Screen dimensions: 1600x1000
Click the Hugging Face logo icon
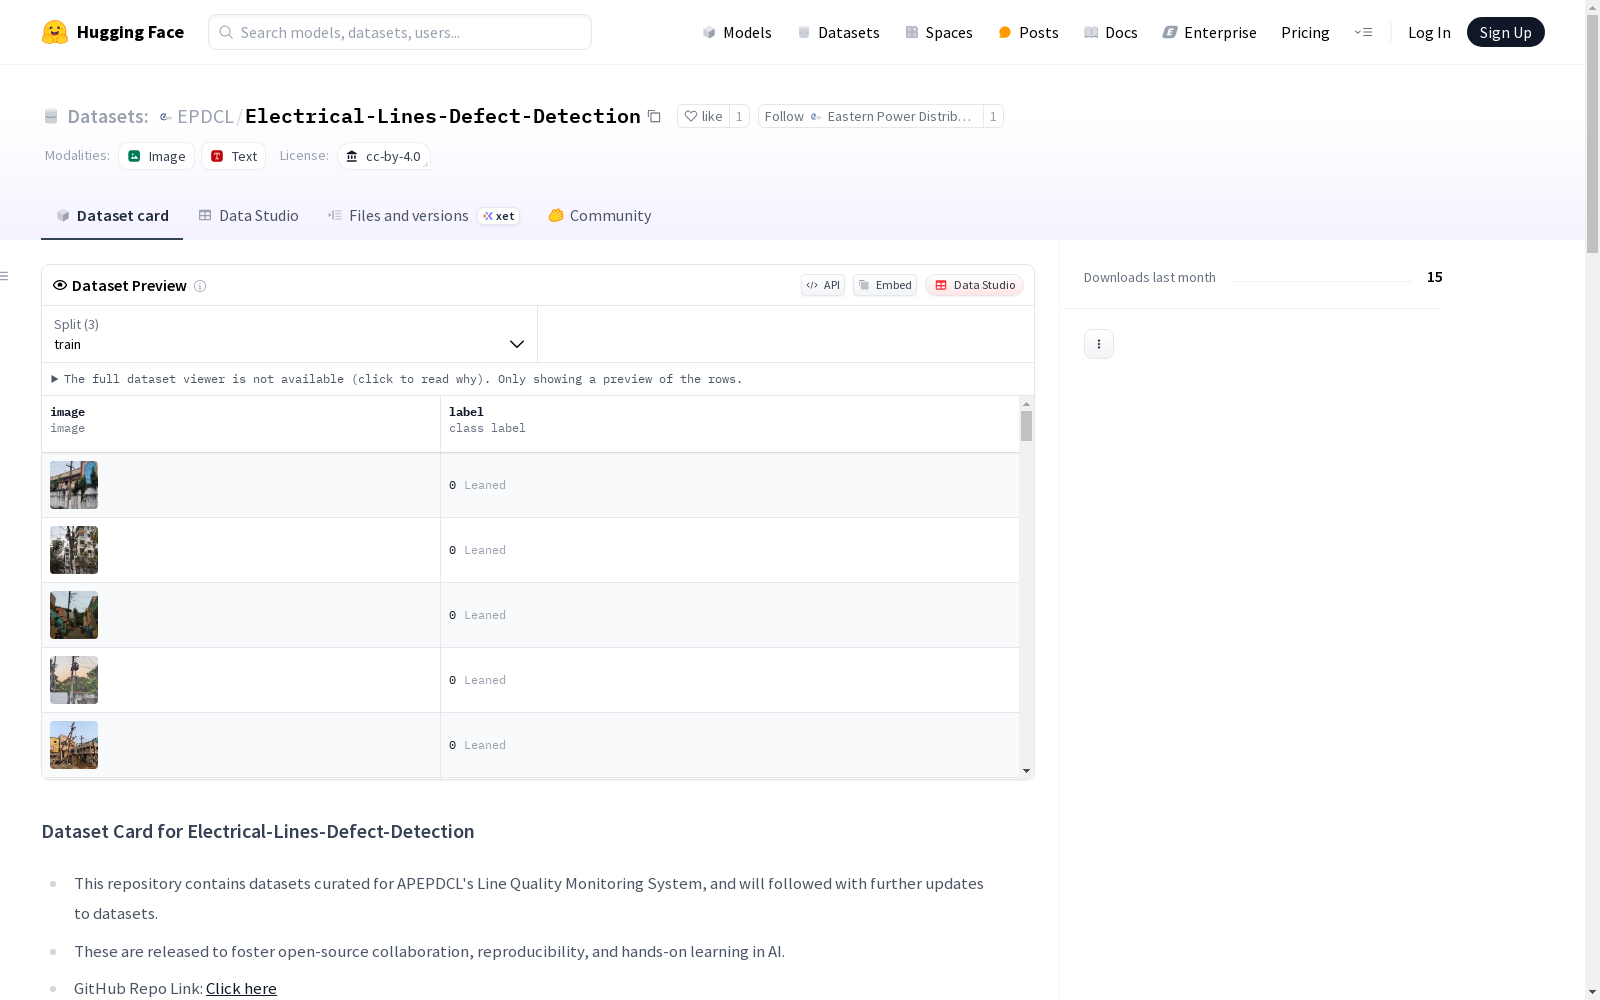[x=55, y=32]
